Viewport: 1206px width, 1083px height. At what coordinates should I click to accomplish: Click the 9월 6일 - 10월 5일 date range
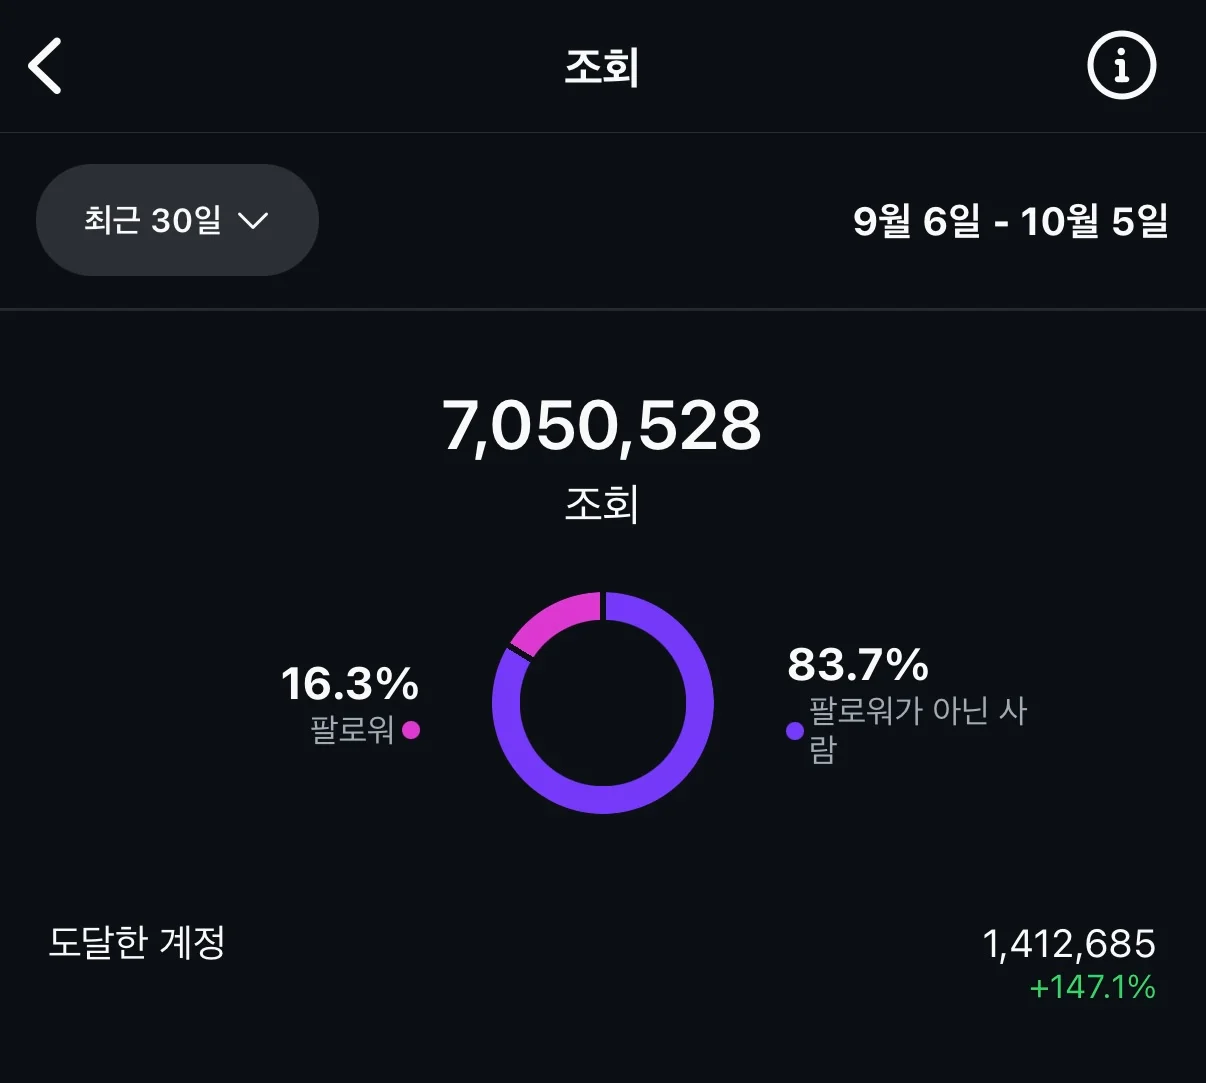[1010, 221]
